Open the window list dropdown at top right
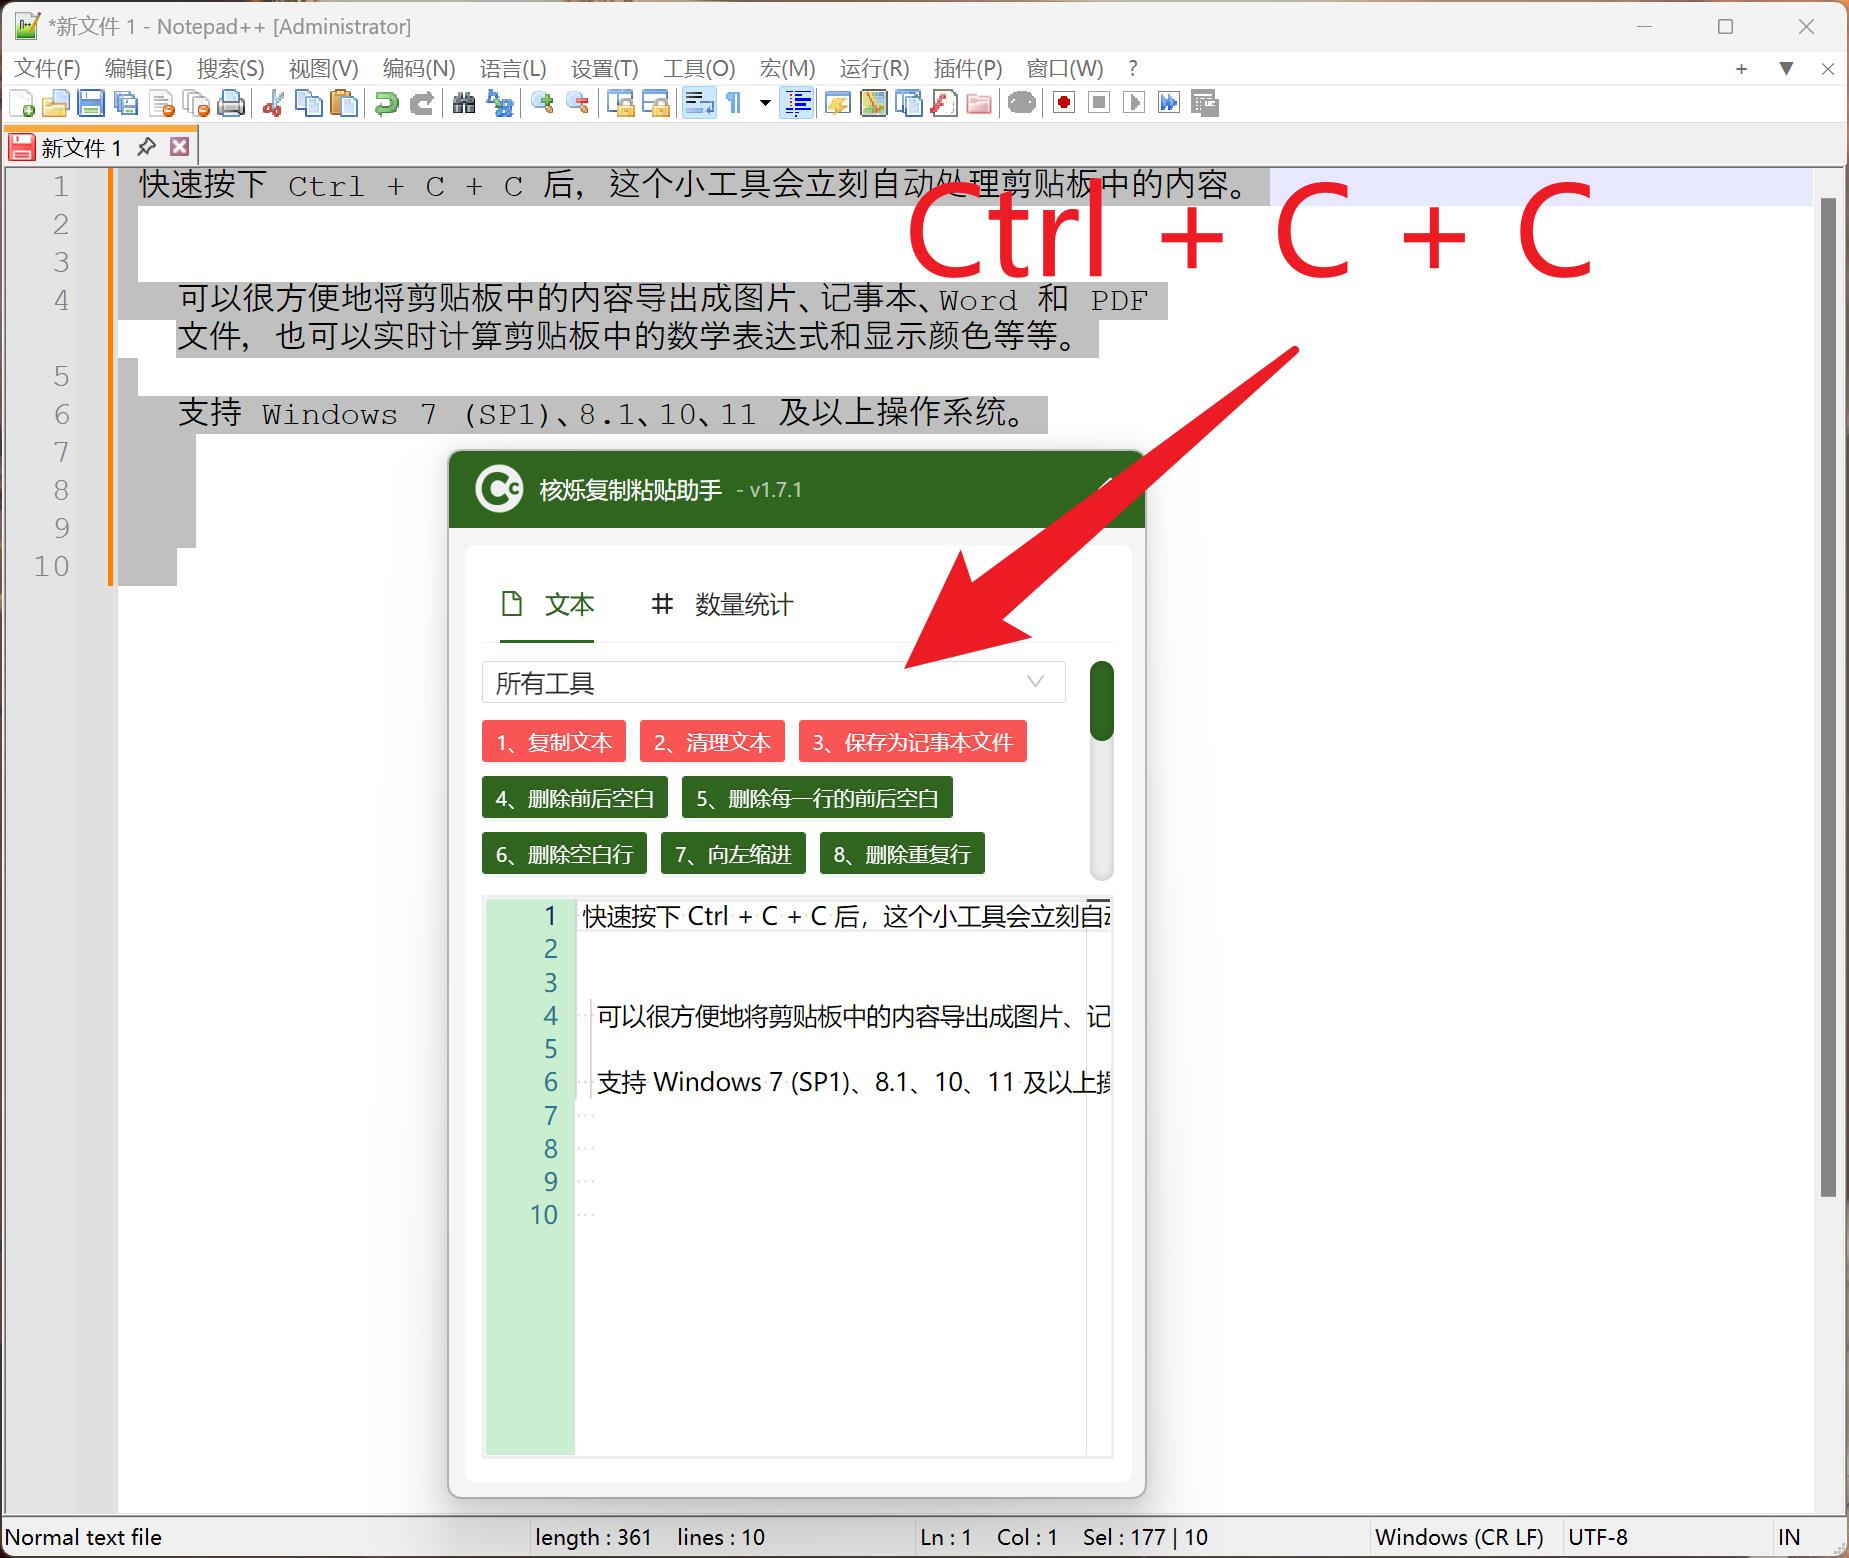Viewport: 1849px width, 1558px height. pos(1785,68)
